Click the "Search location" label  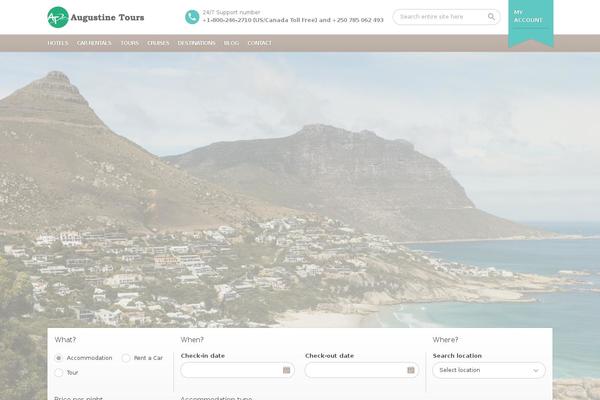point(457,356)
